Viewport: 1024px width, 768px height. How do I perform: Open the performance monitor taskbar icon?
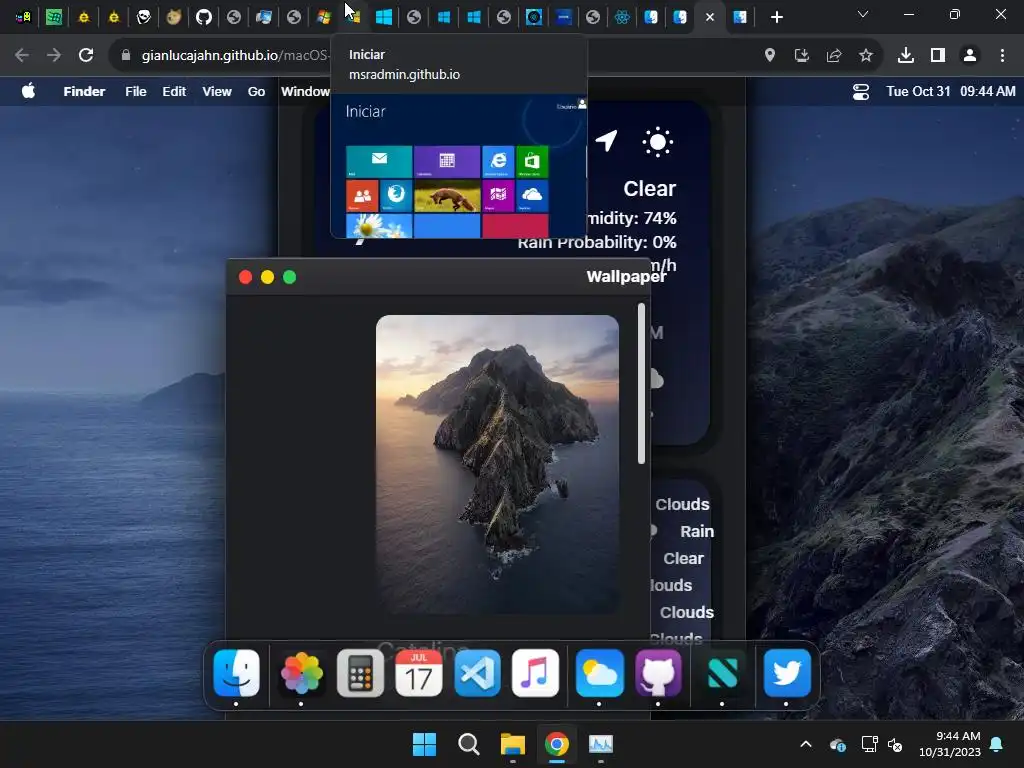(x=601, y=744)
